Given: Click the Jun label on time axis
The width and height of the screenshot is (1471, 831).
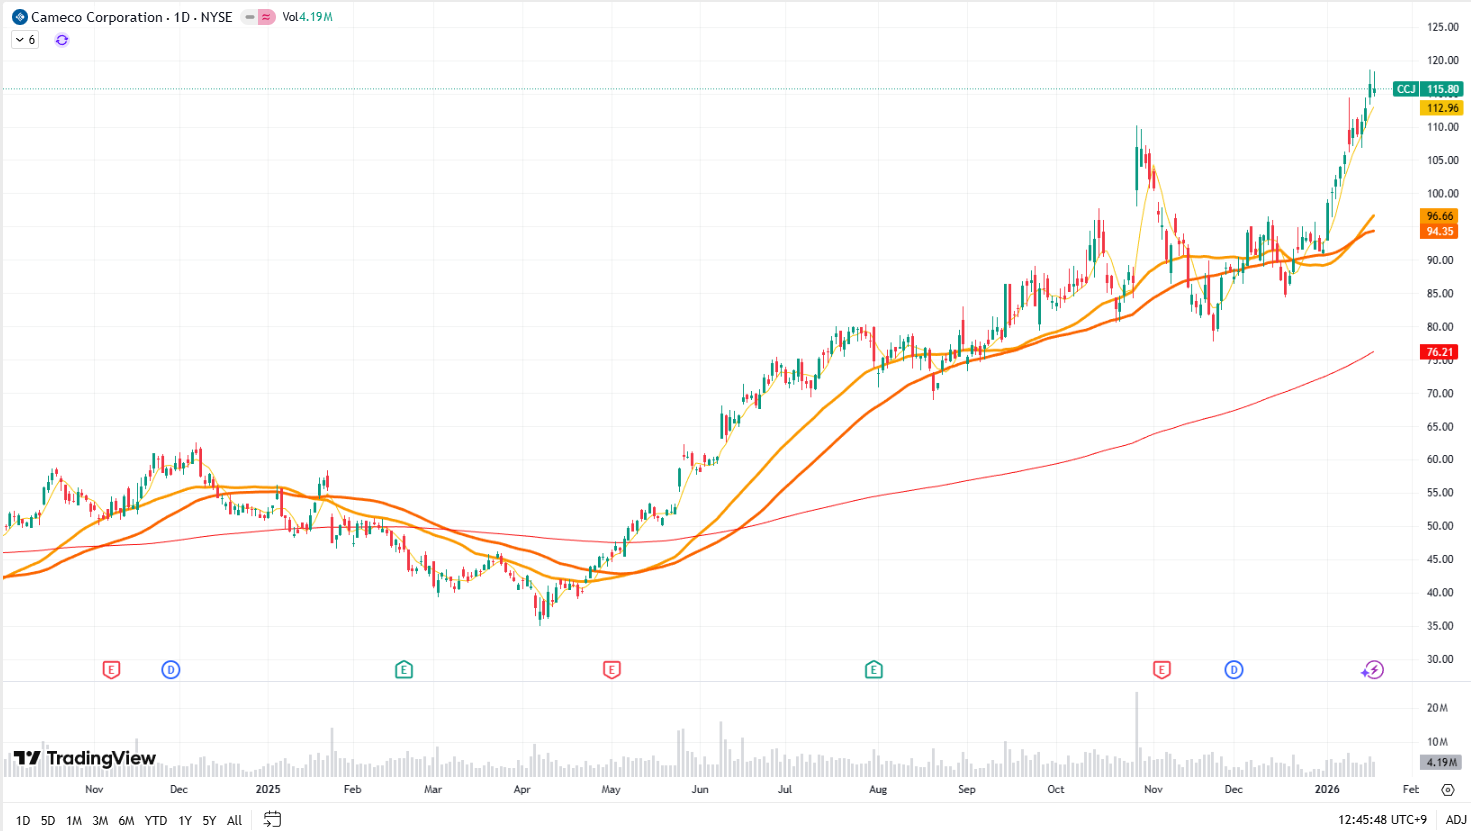Looking at the screenshot, I should [700, 789].
